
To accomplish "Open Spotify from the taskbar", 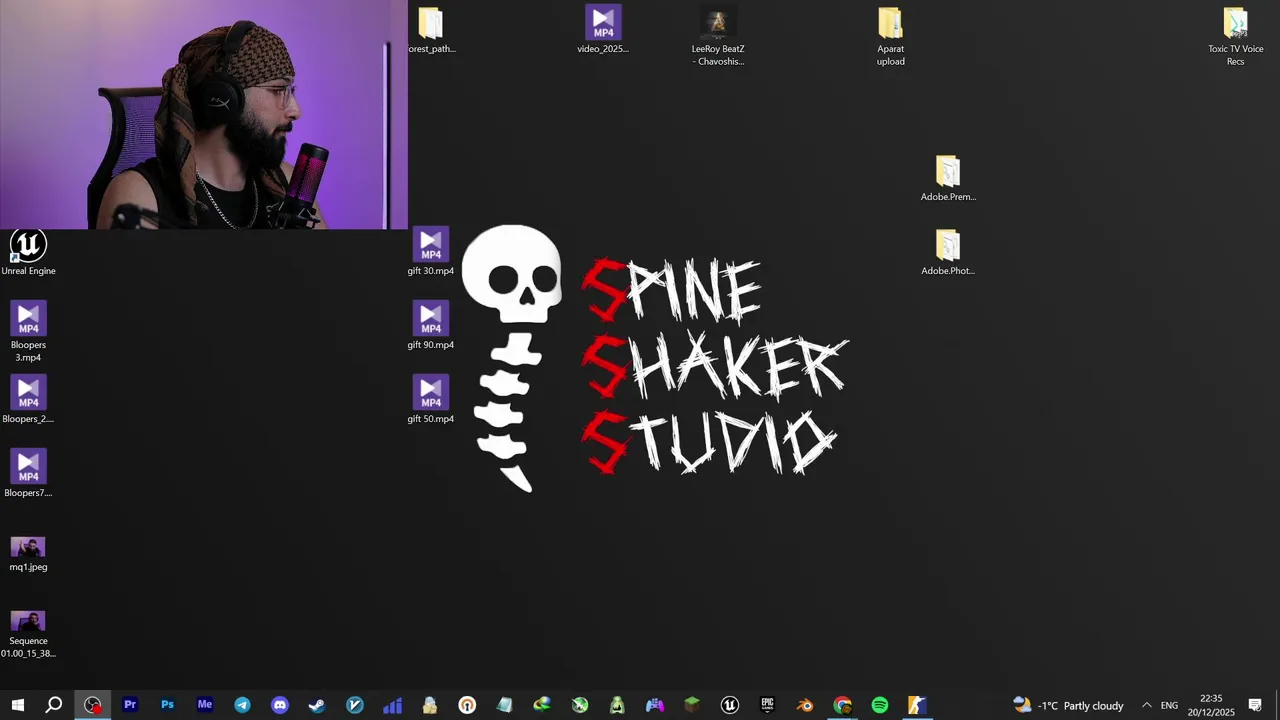I will coord(880,705).
